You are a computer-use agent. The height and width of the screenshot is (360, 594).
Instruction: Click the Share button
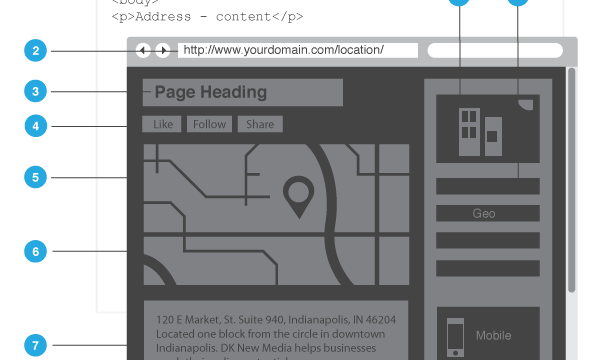pos(260,124)
